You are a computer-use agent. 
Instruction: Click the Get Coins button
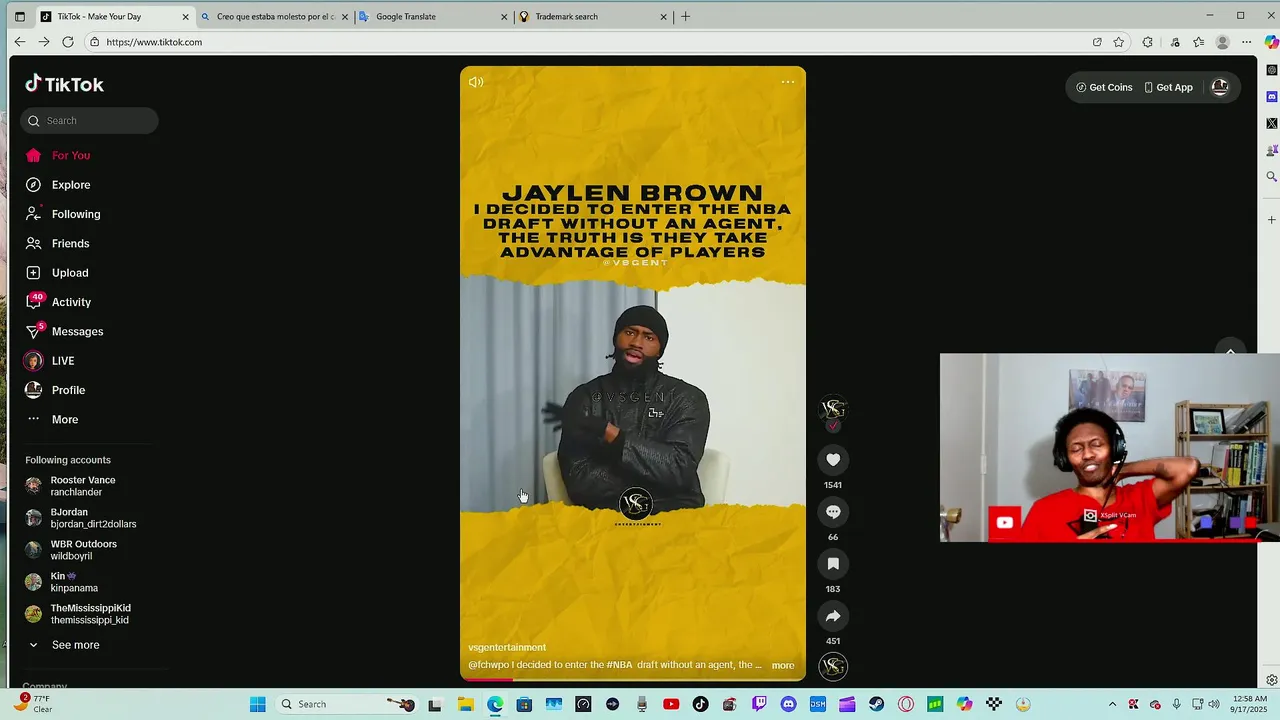[1104, 87]
